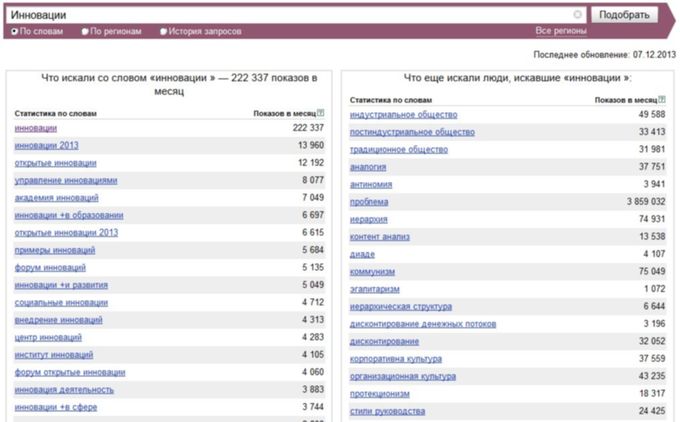Open the 'диаде' link
Image resolution: width=680 pixels, height=422 pixels.
pyautogui.click(x=362, y=254)
